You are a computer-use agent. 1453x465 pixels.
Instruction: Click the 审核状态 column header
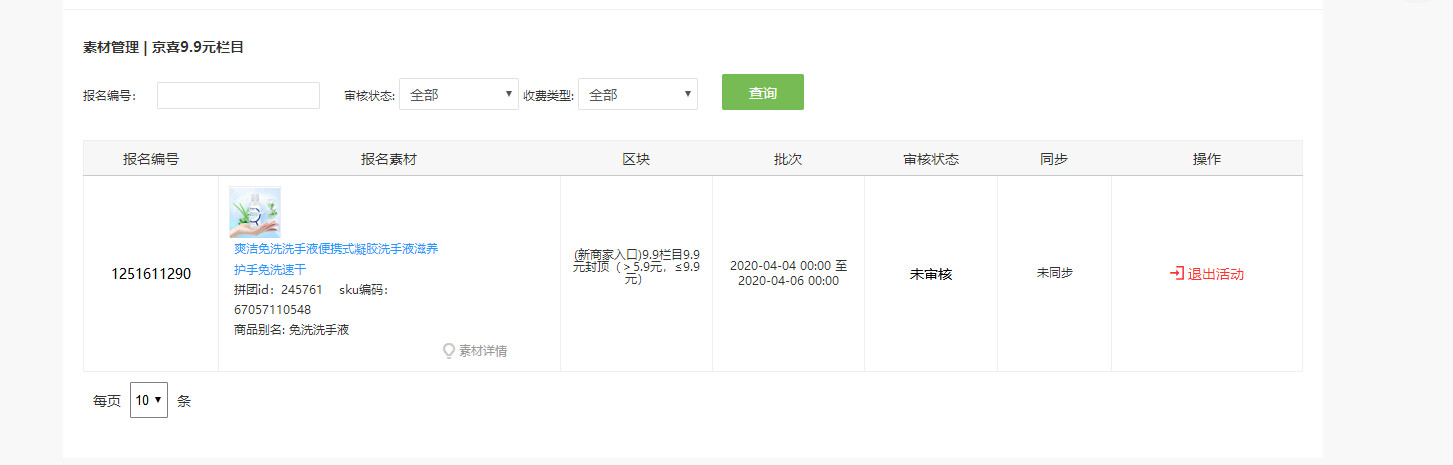click(x=930, y=159)
